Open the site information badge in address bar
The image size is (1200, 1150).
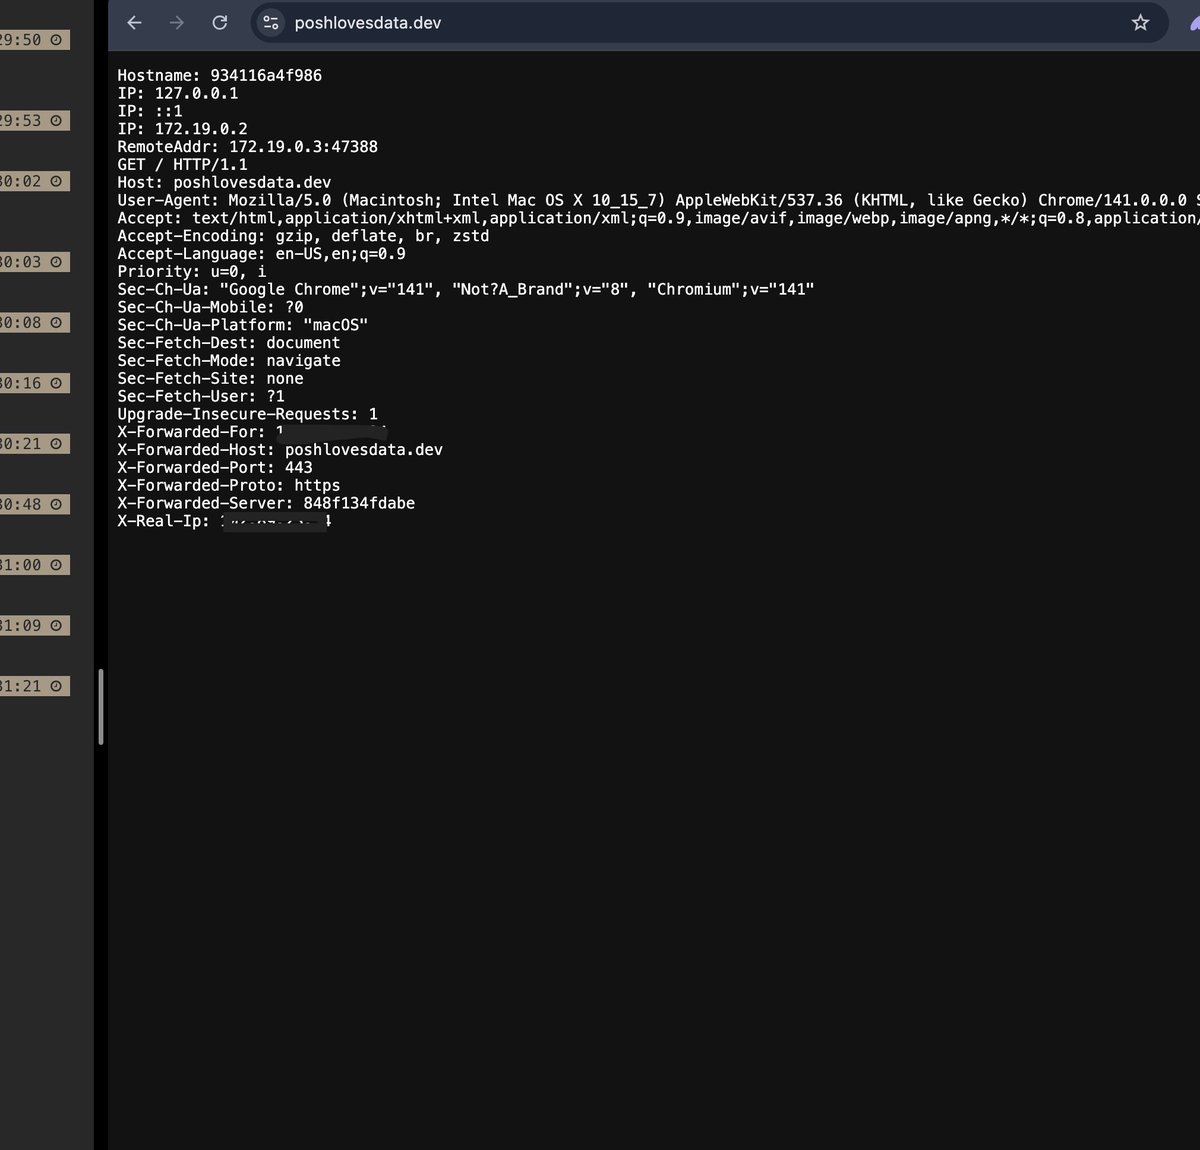pos(270,22)
